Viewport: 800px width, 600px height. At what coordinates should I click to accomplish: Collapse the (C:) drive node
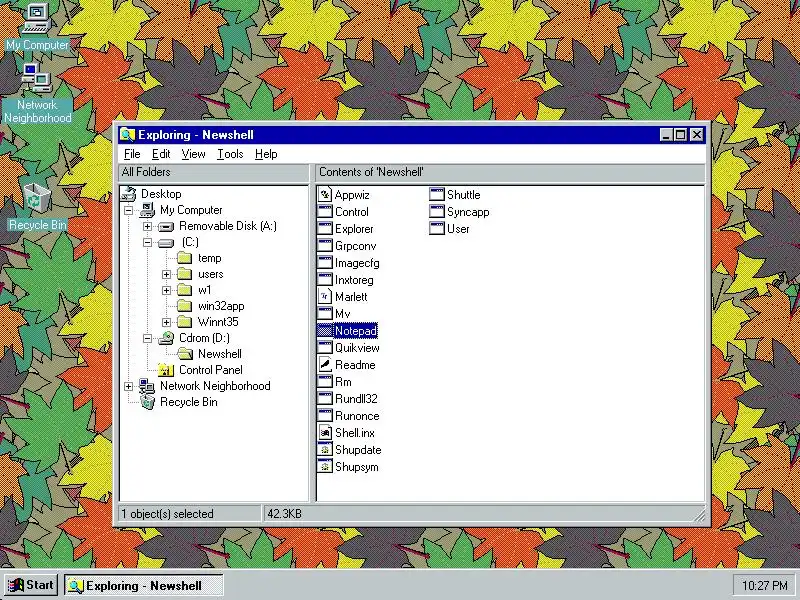(147, 242)
